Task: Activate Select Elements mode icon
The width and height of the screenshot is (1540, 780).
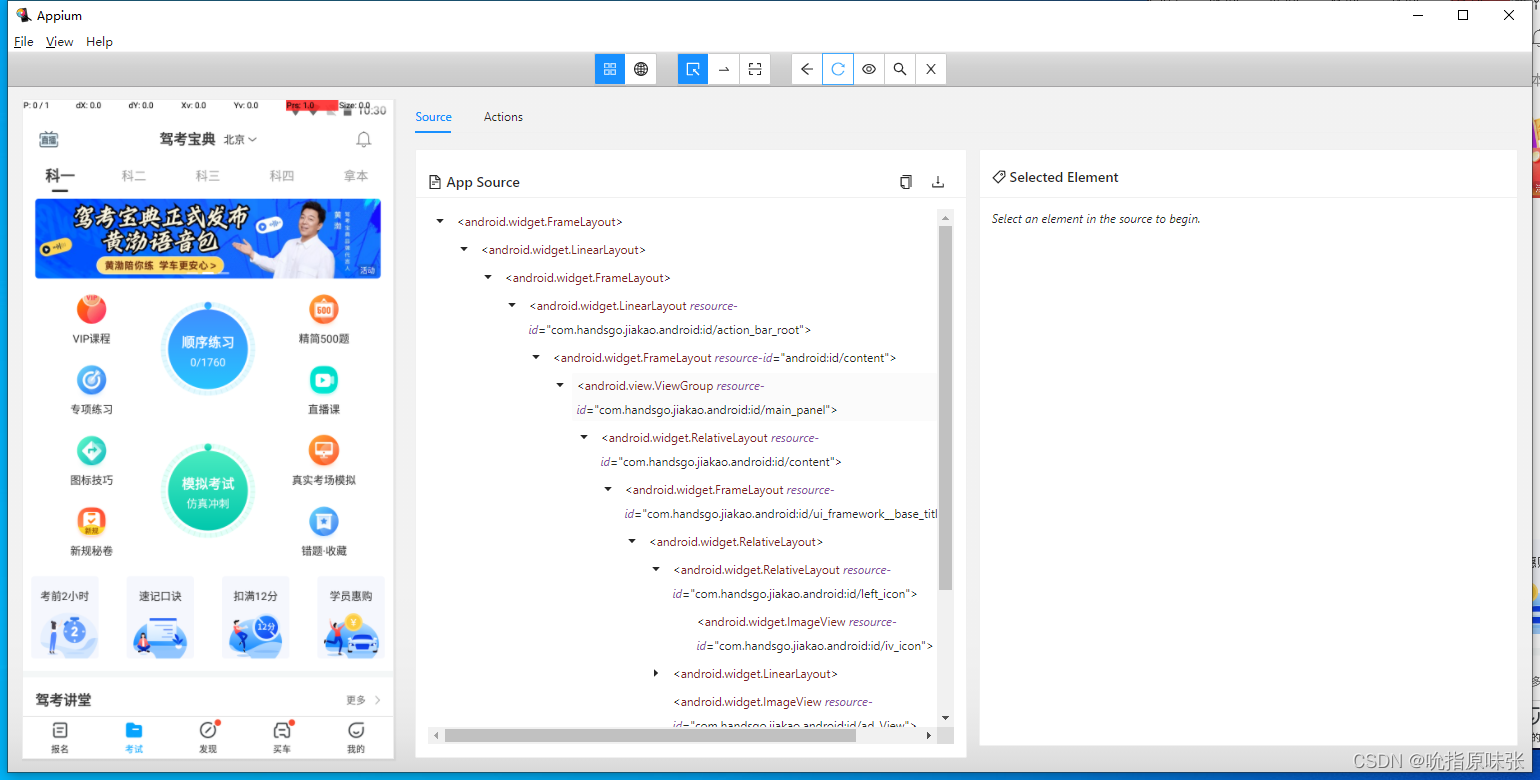Action: [693, 69]
